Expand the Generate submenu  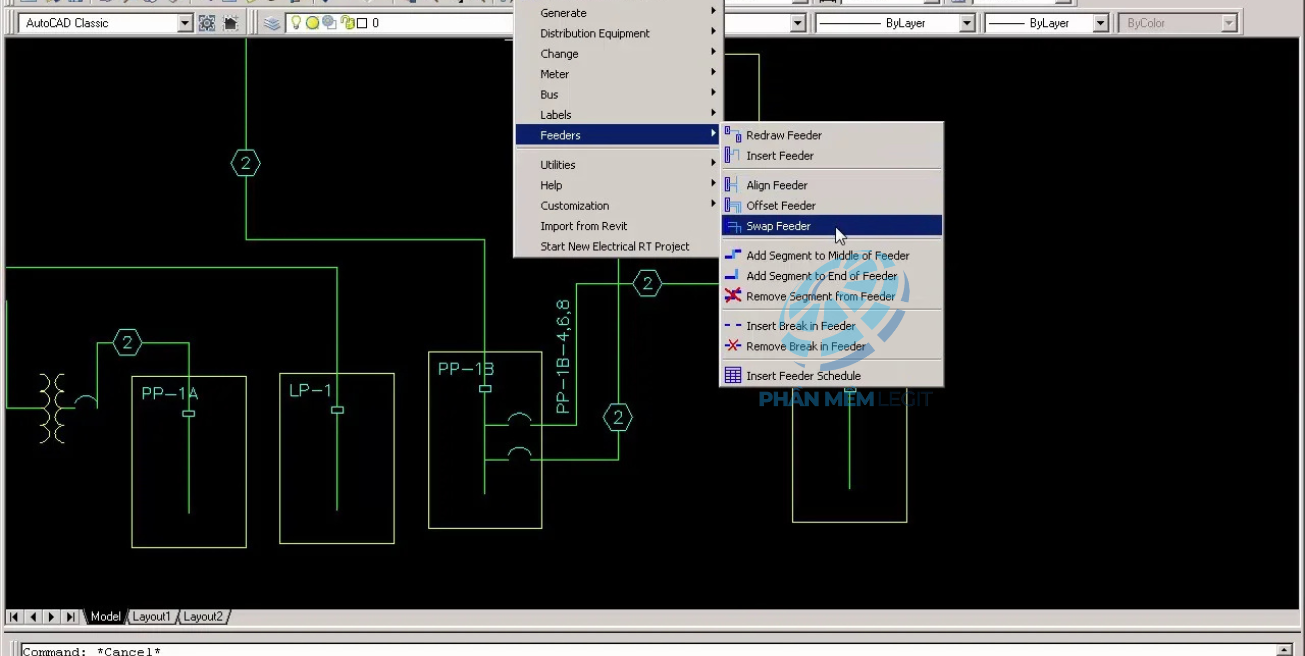pos(618,13)
